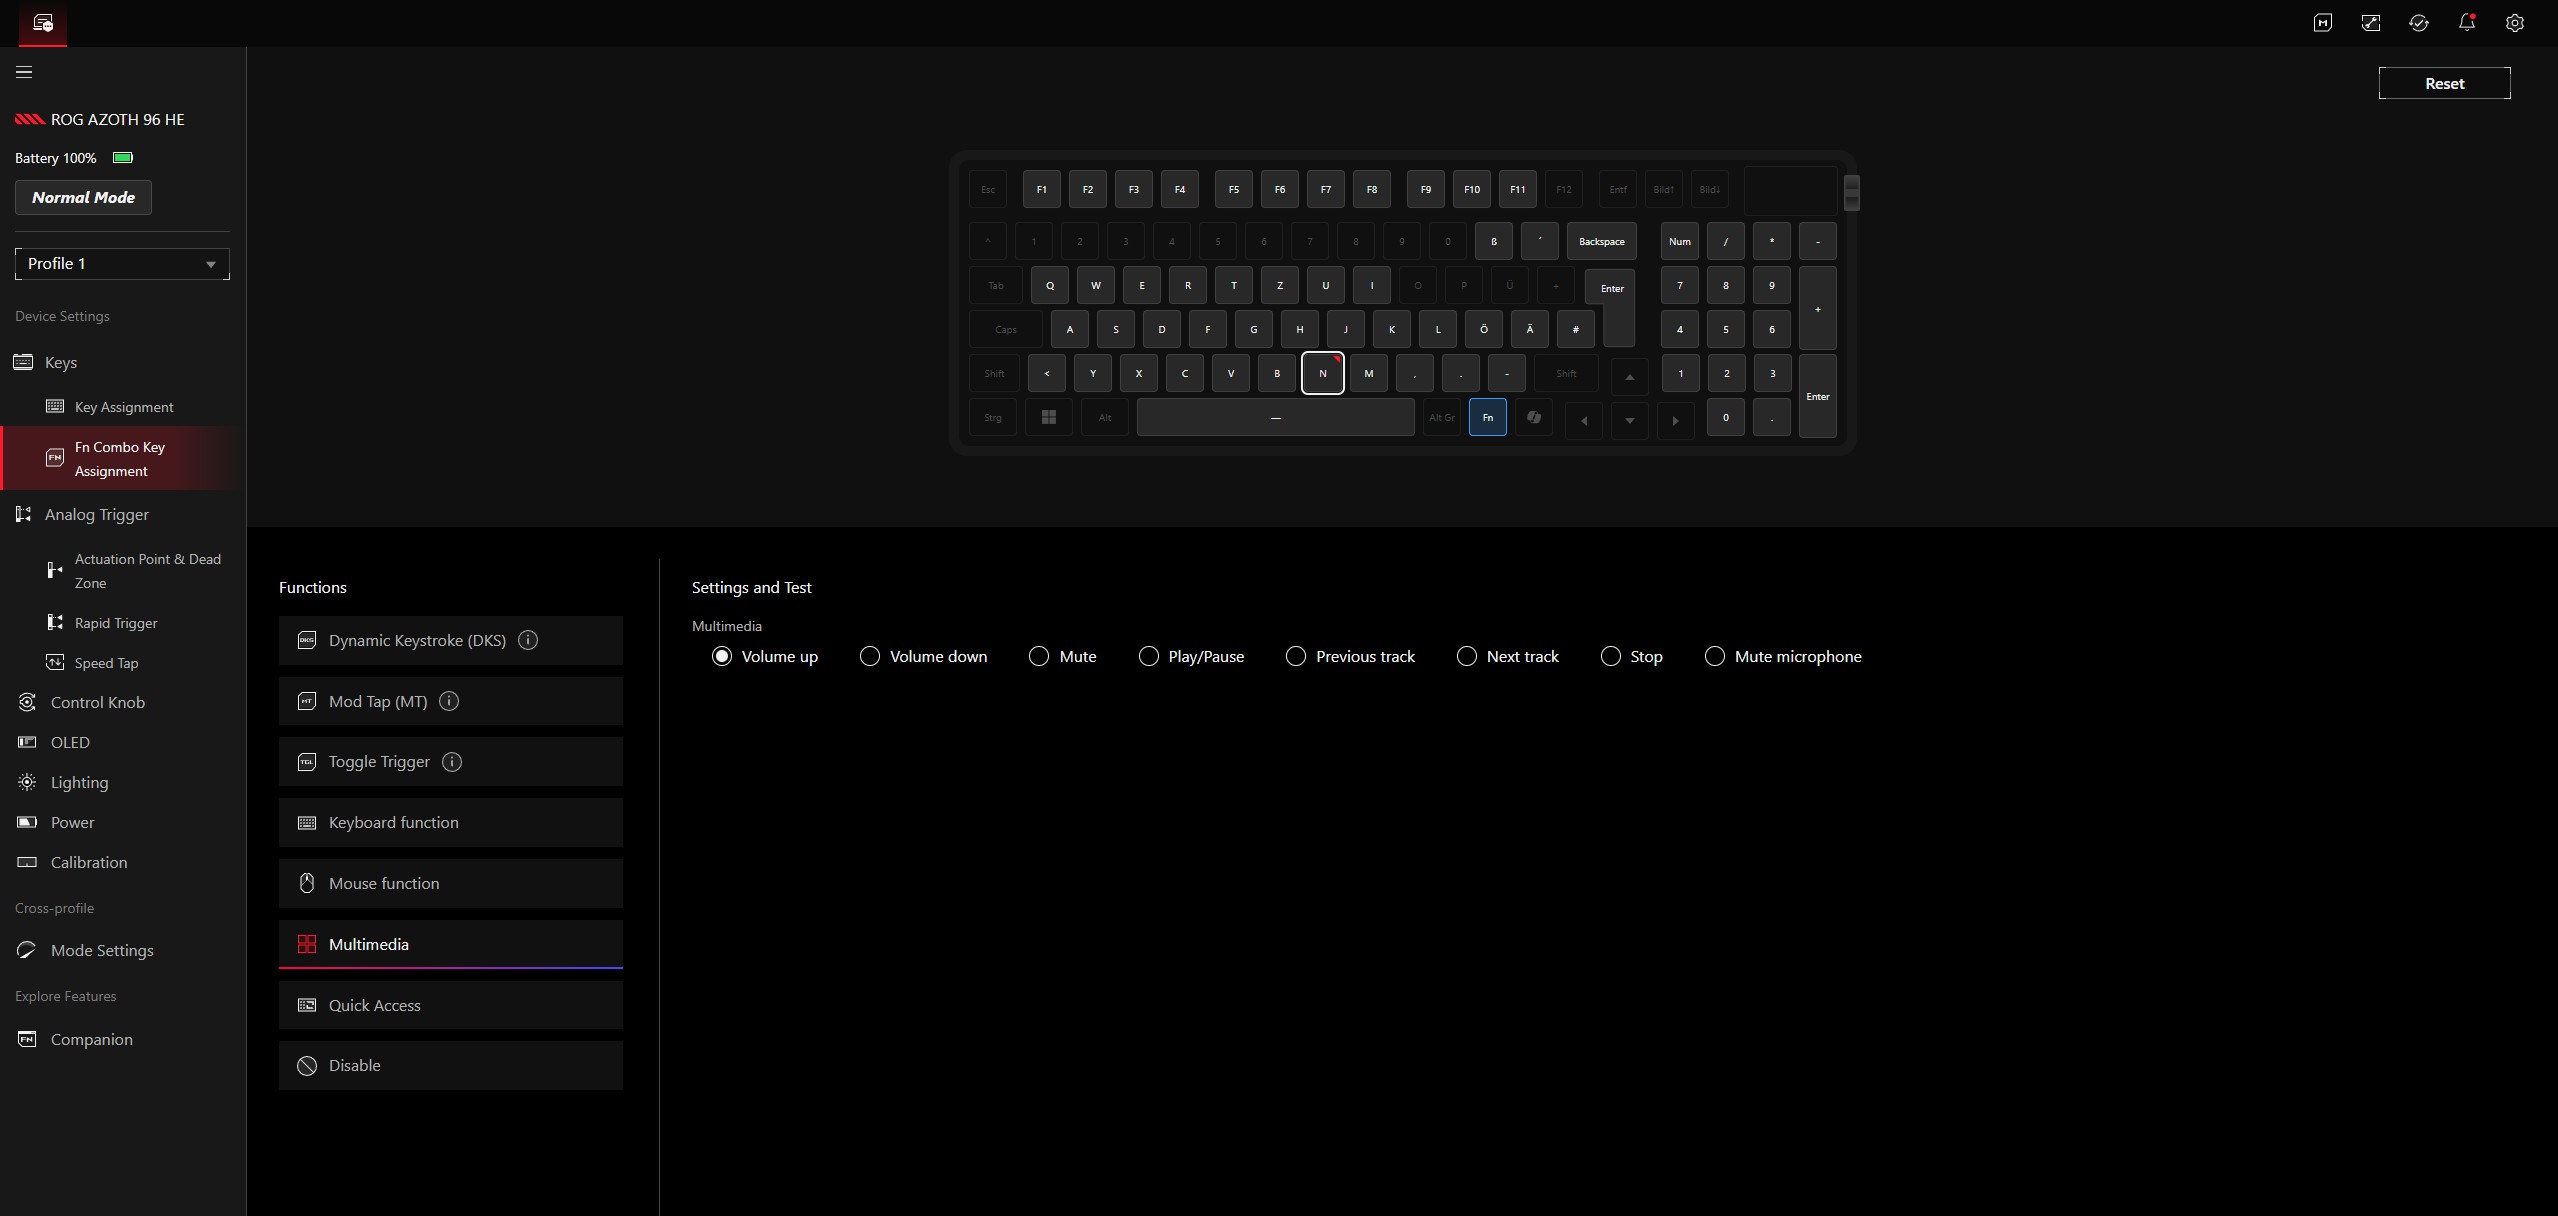Image resolution: width=2558 pixels, height=1216 pixels.
Task: Click the Normal Mode button
Action: coord(83,198)
